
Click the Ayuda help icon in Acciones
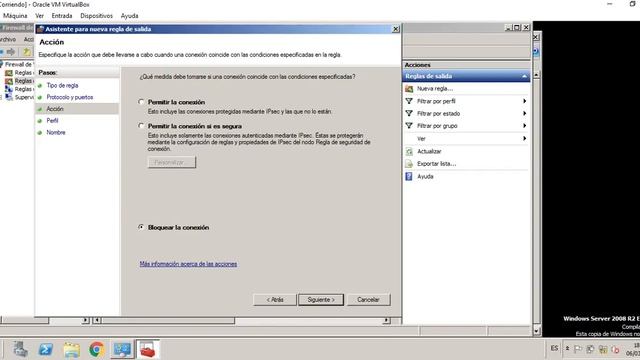click(x=409, y=176)
